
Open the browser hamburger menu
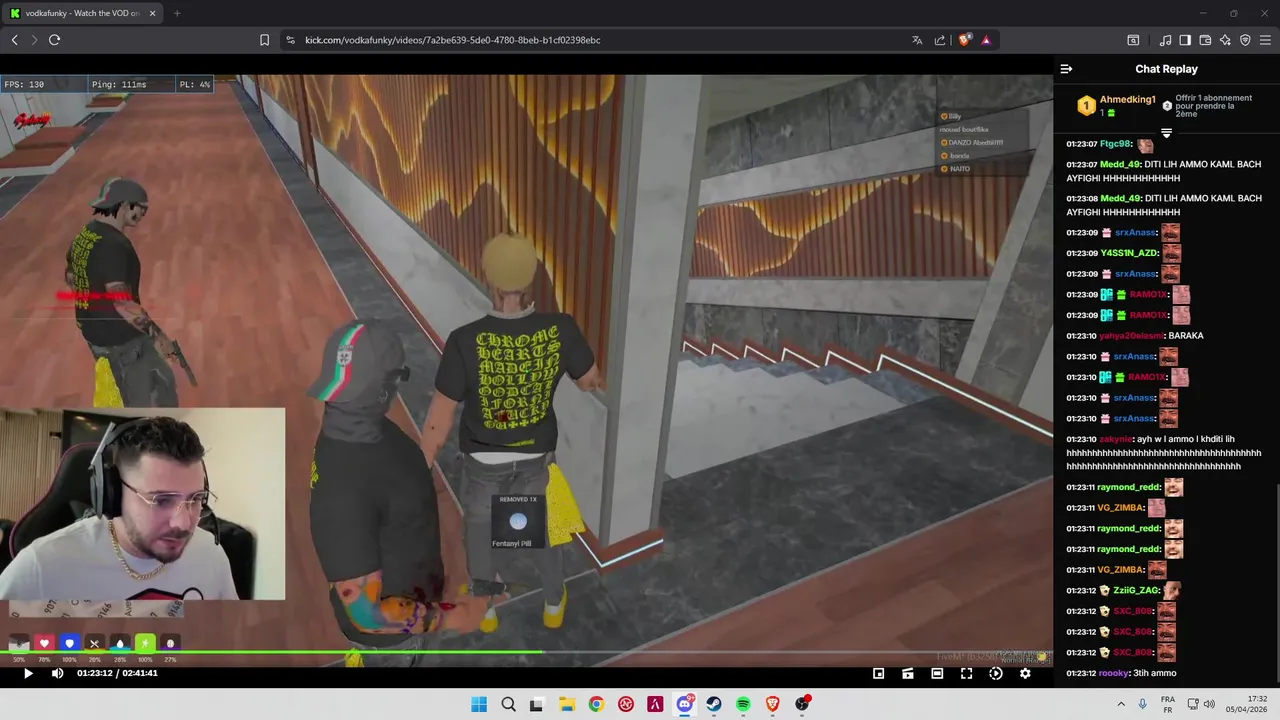1266,40
